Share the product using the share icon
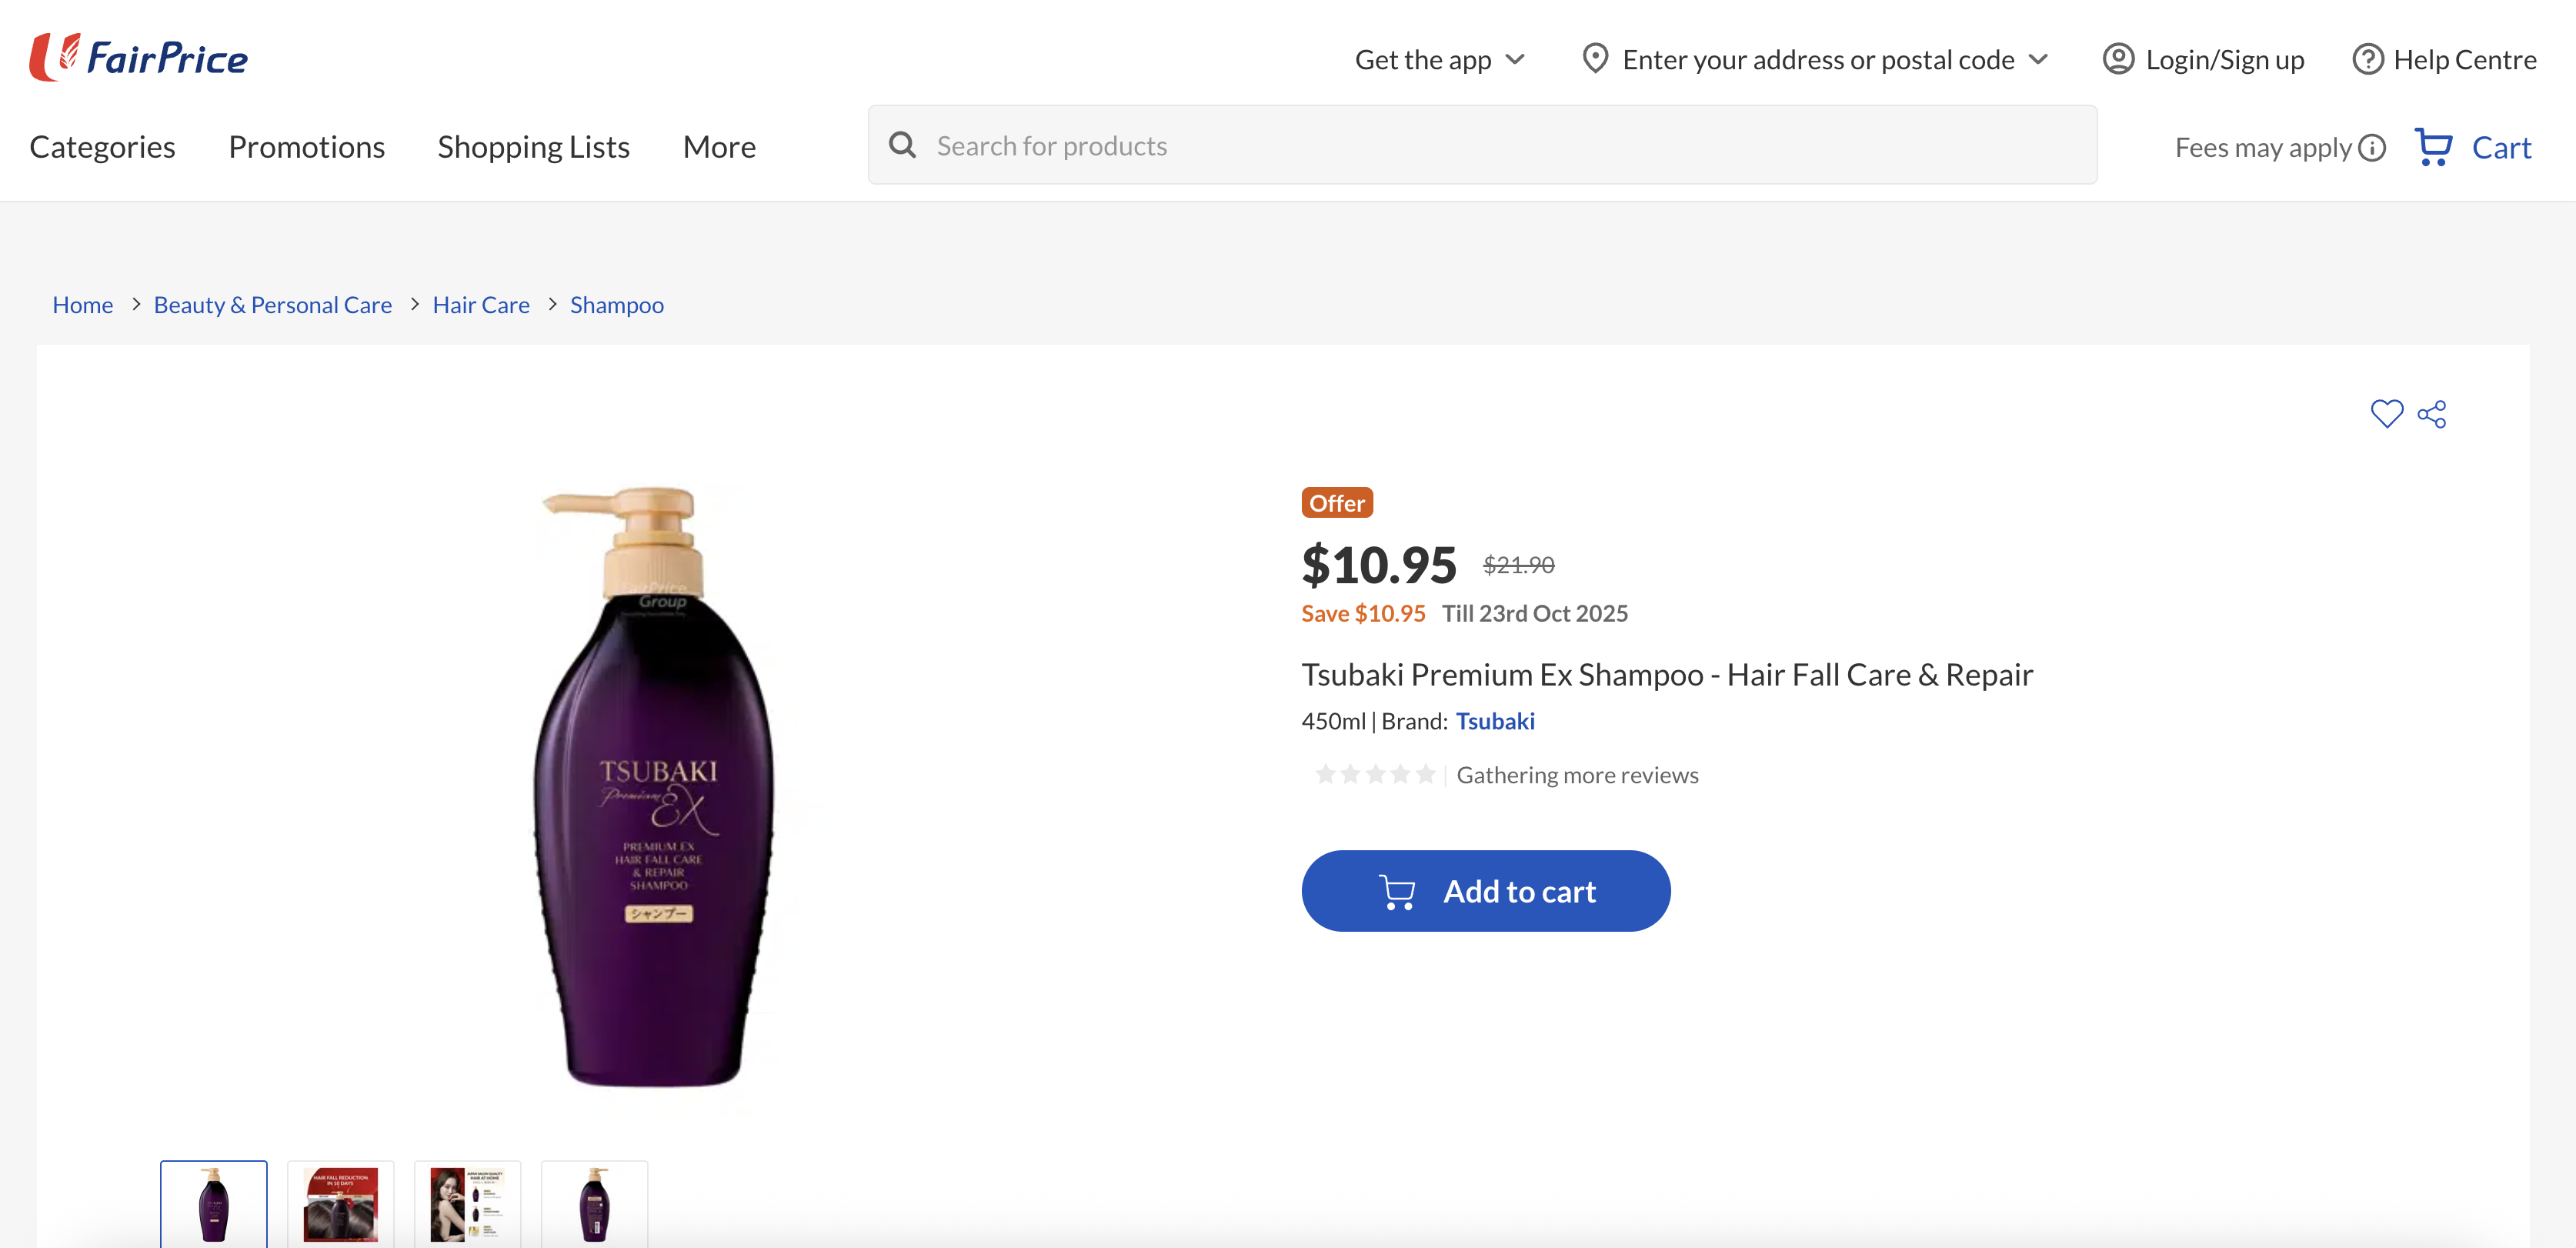This screenshot has height=1248, width=2576. point(2432,413)
